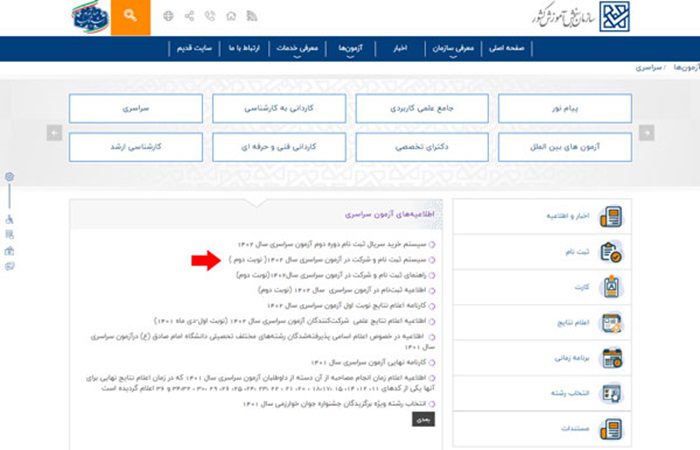
Task: Click the کارت ID card icon
Action: (611, 287)
